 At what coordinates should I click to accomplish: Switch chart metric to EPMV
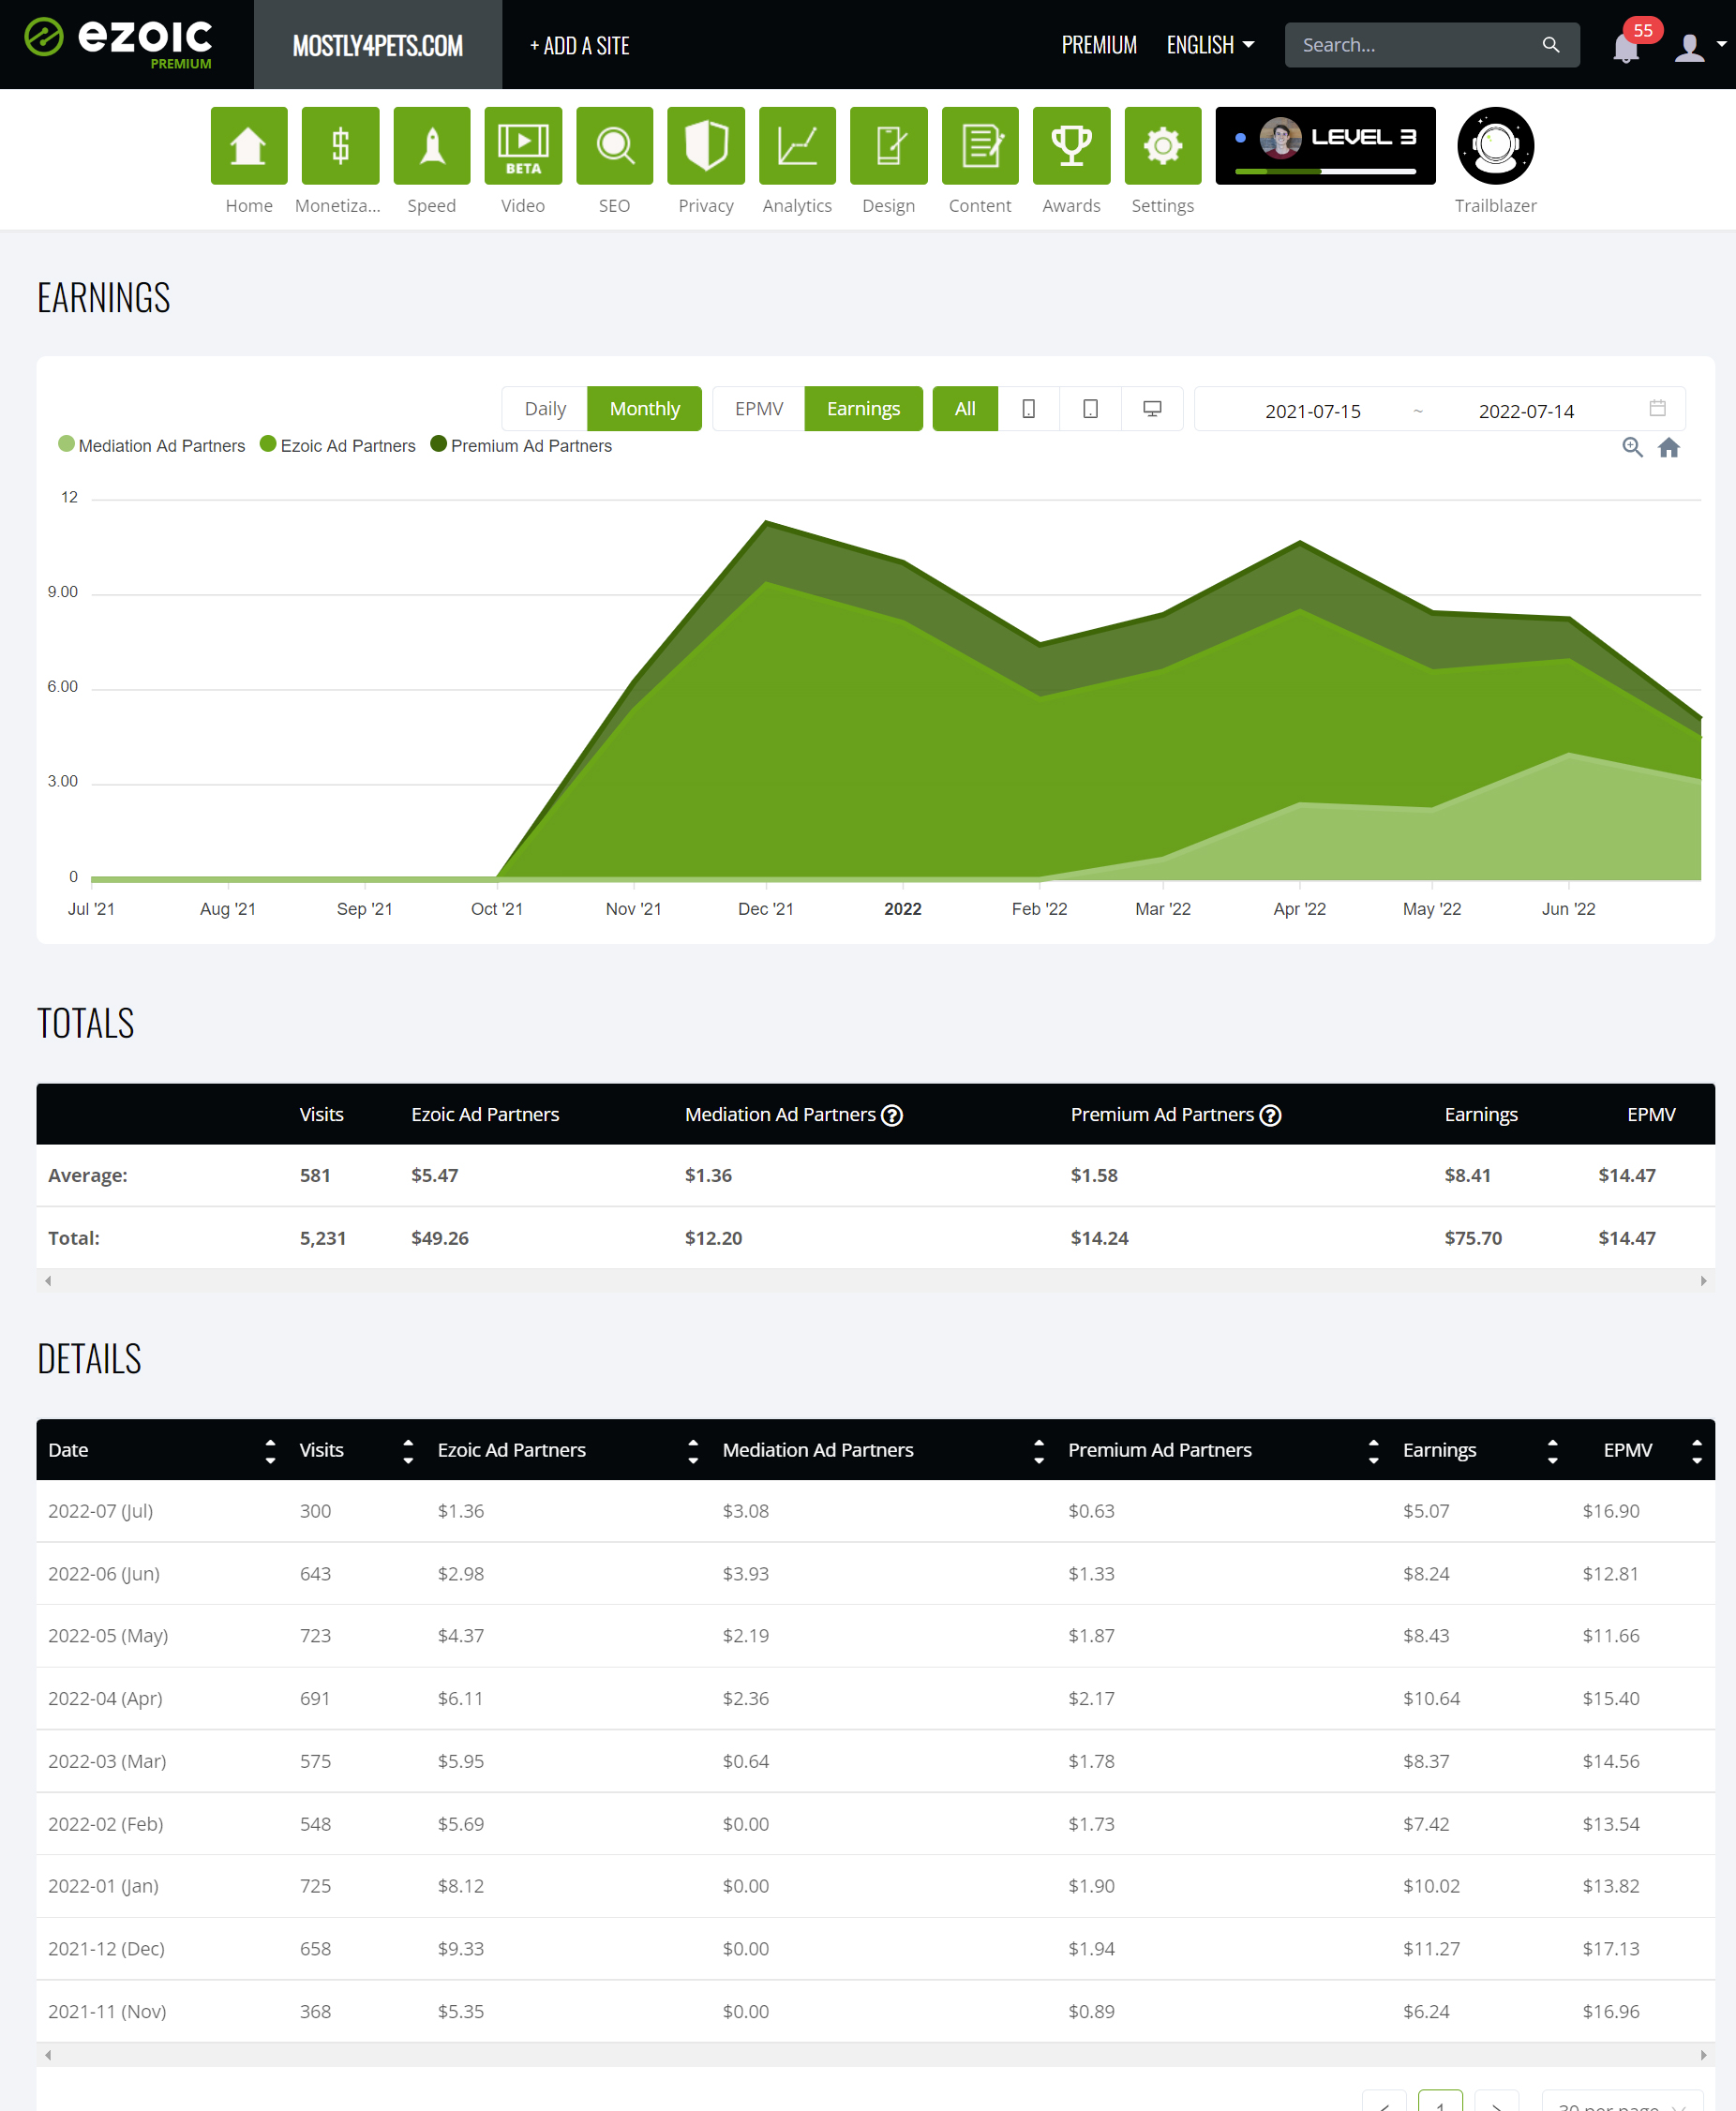point(759,409)
